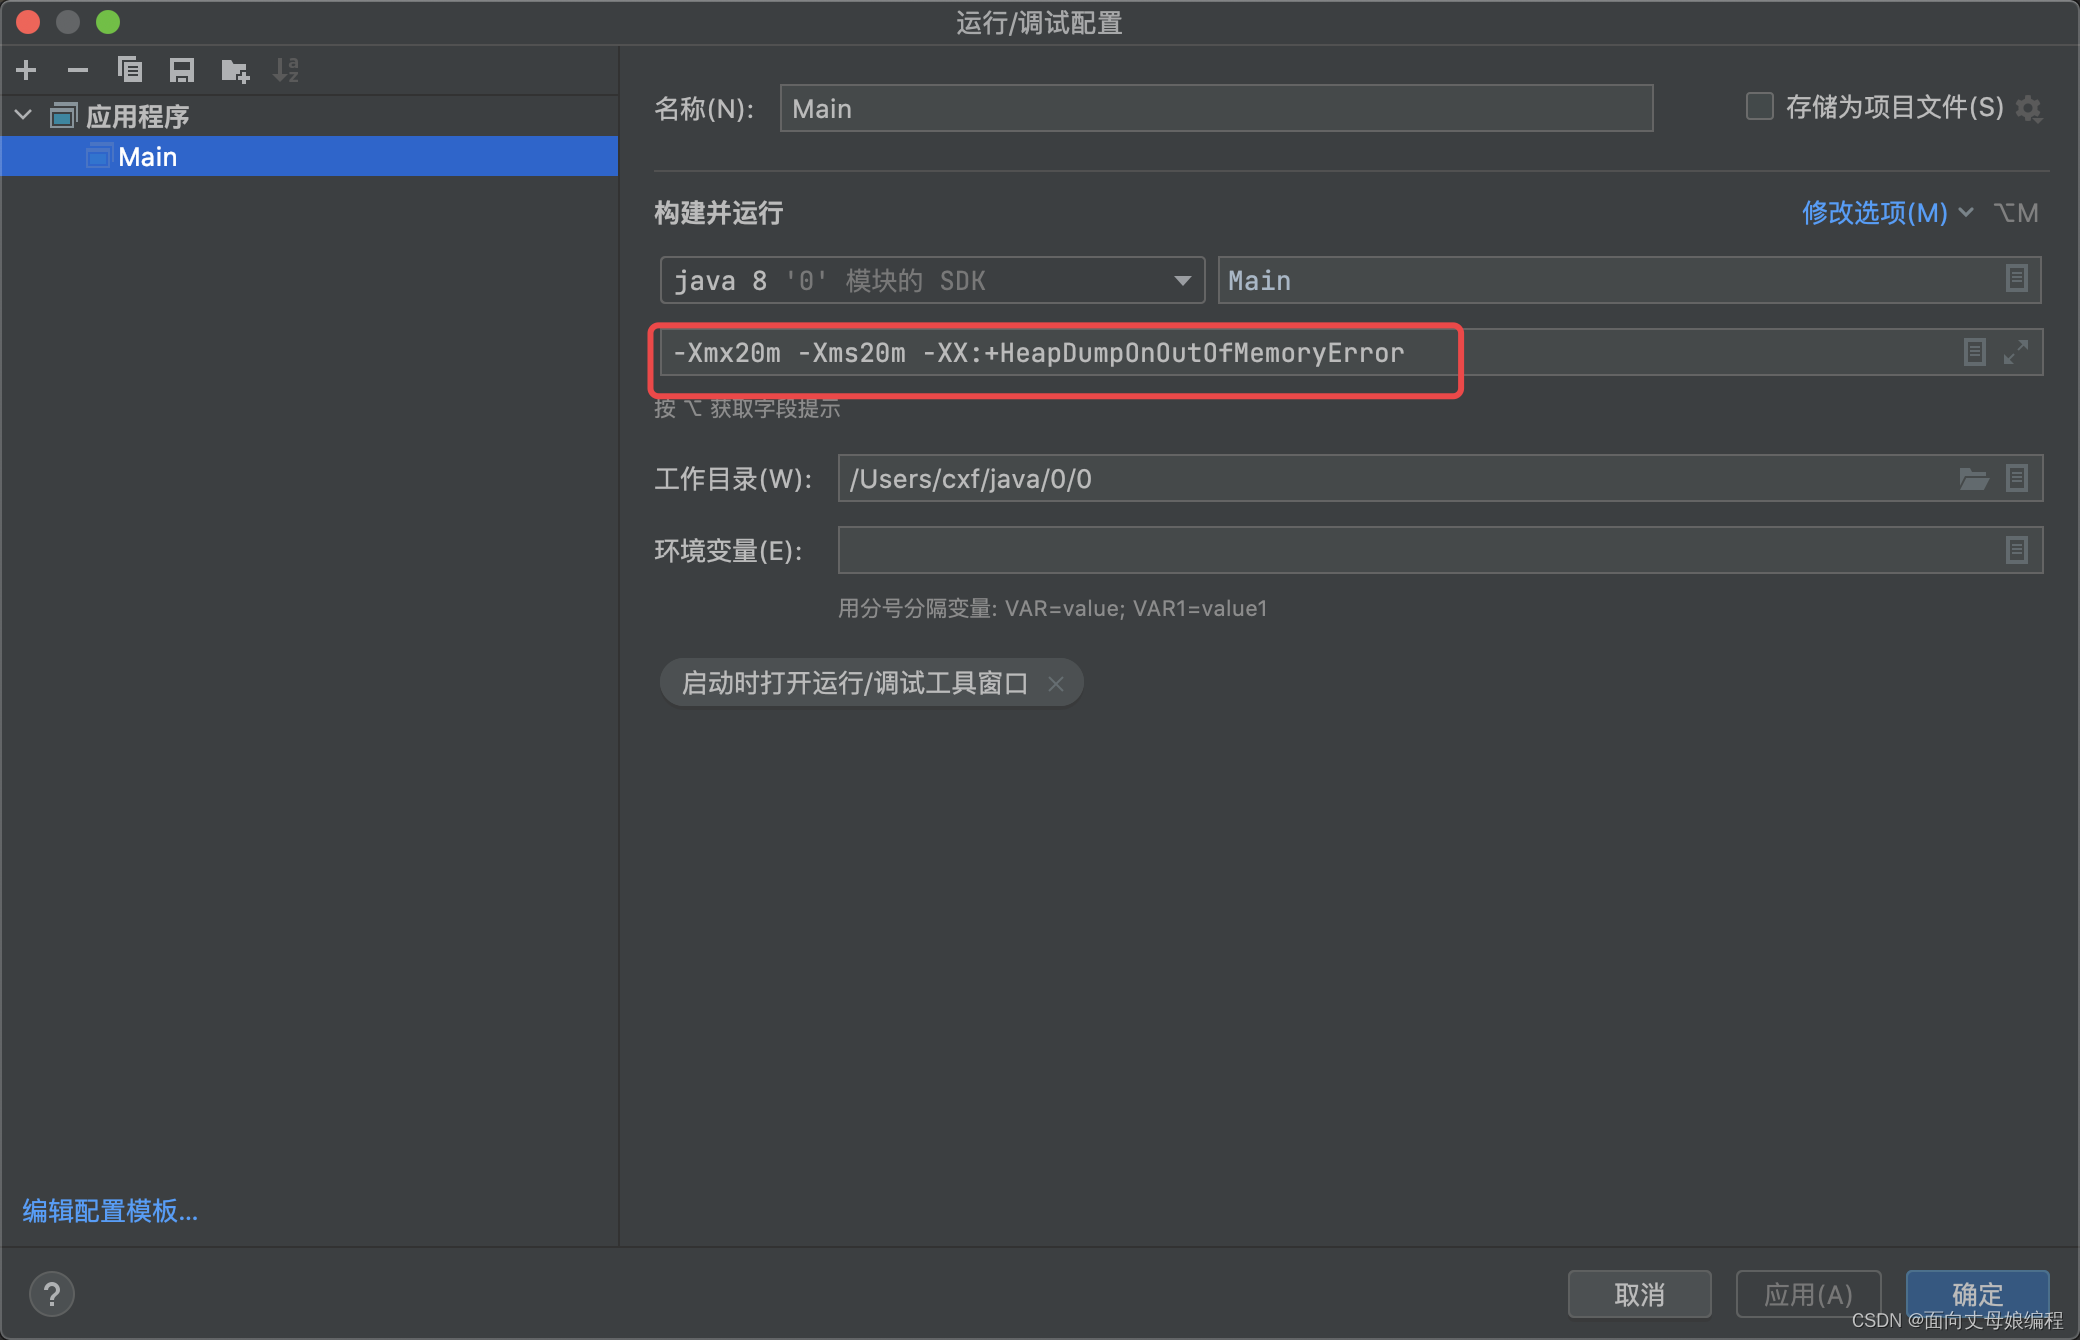Confirm with the 确定 button
The height and width of the screenshot is (1340, 2080).
tap(1978, 1294)
